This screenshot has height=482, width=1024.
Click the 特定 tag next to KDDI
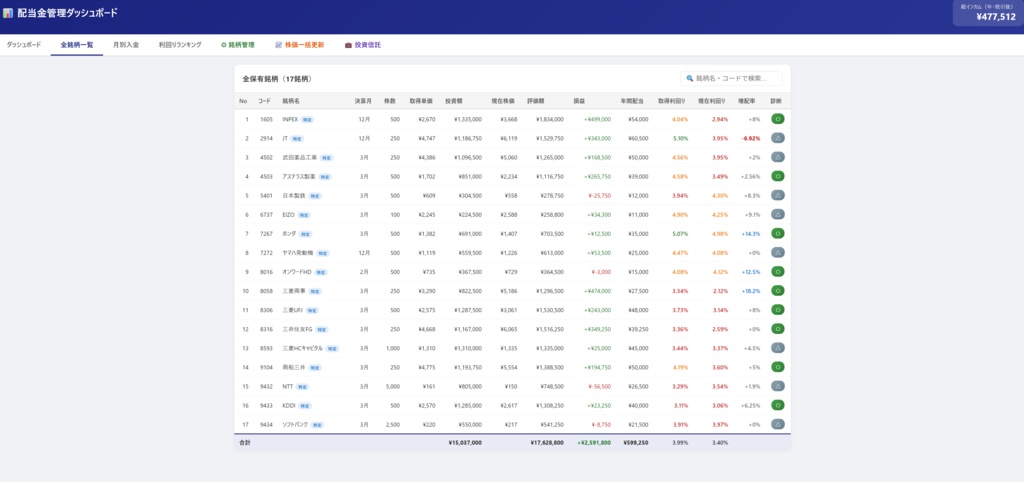[x=304, y=406]
